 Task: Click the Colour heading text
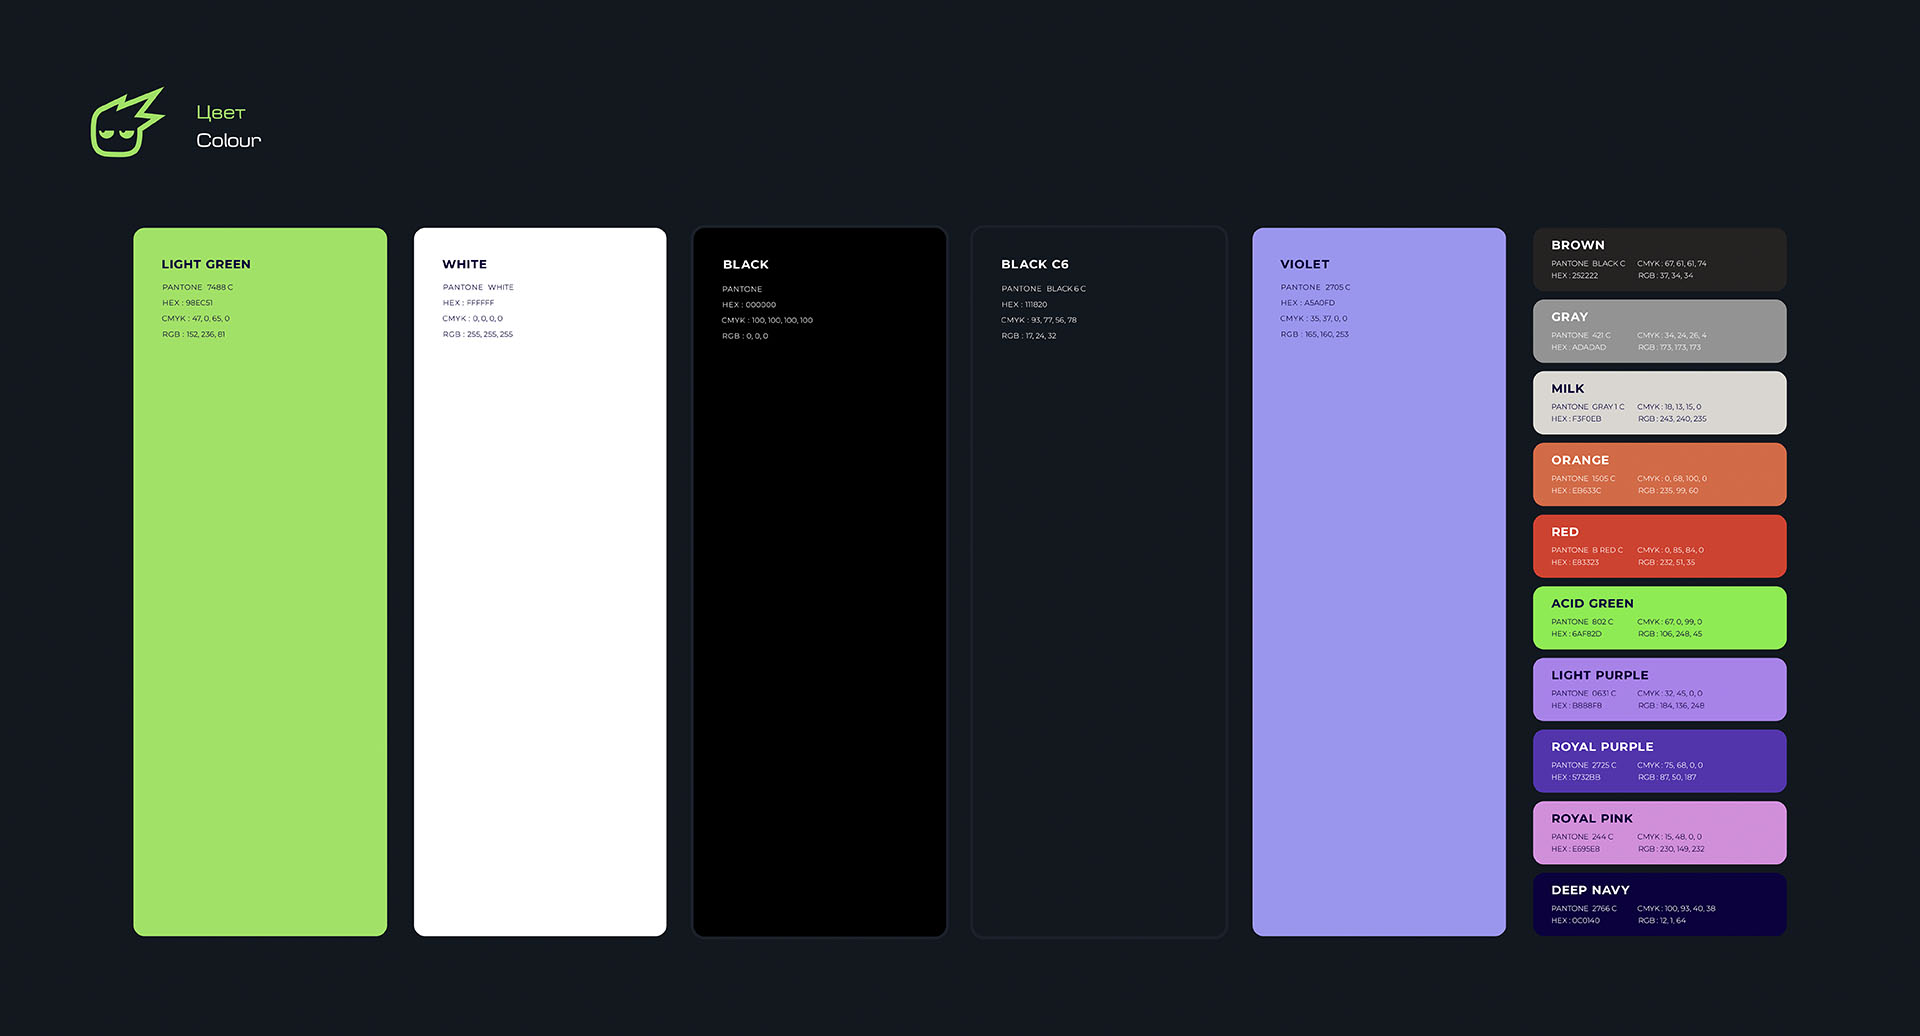[229, 141]
